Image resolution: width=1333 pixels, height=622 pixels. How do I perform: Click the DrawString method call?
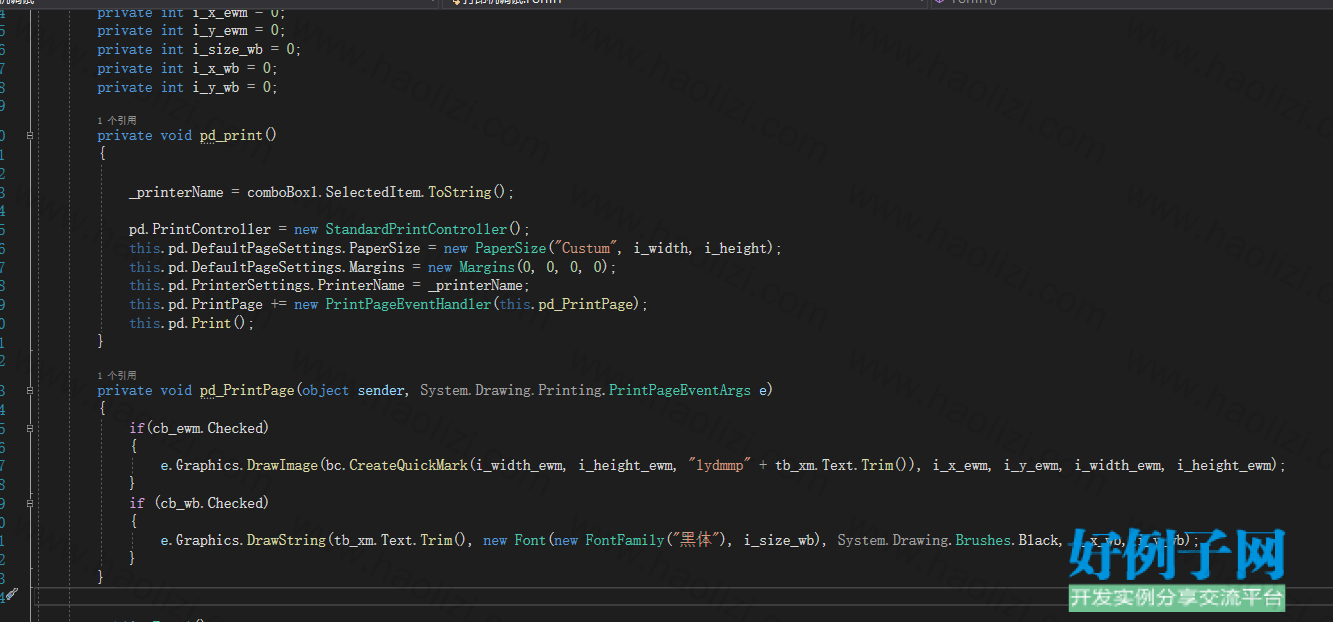(286, 540)
